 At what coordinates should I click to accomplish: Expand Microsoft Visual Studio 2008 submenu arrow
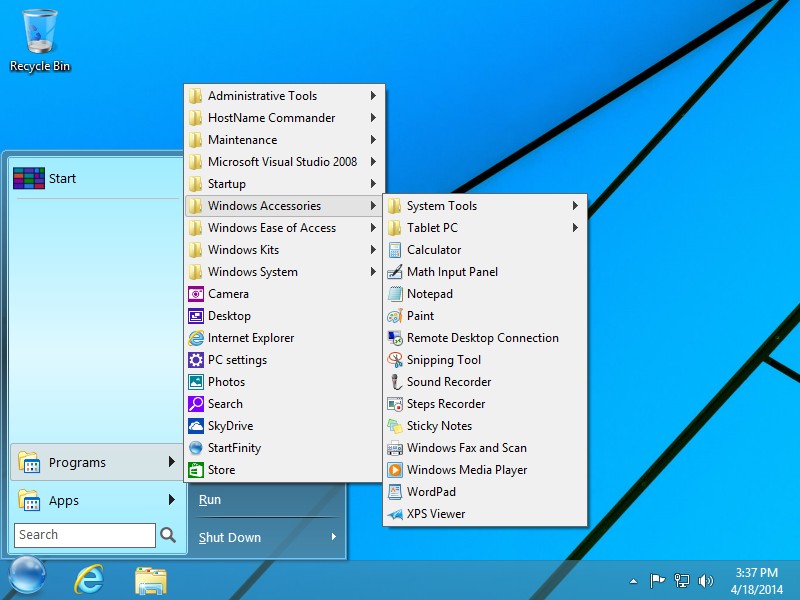tap(373, 162)
